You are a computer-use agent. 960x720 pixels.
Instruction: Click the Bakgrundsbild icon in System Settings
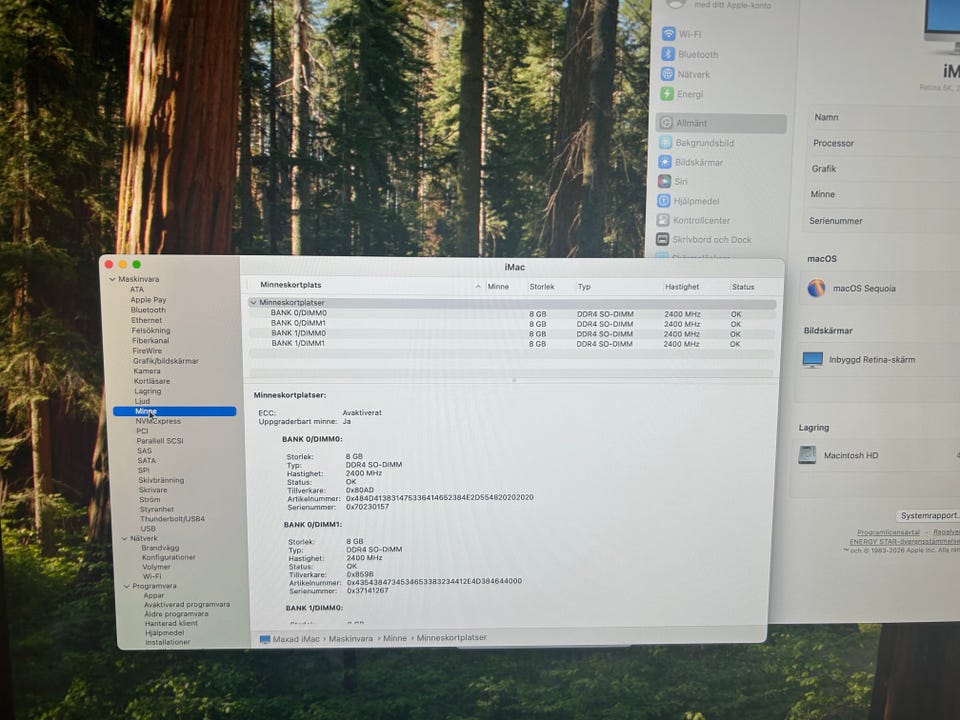[666, 143]
